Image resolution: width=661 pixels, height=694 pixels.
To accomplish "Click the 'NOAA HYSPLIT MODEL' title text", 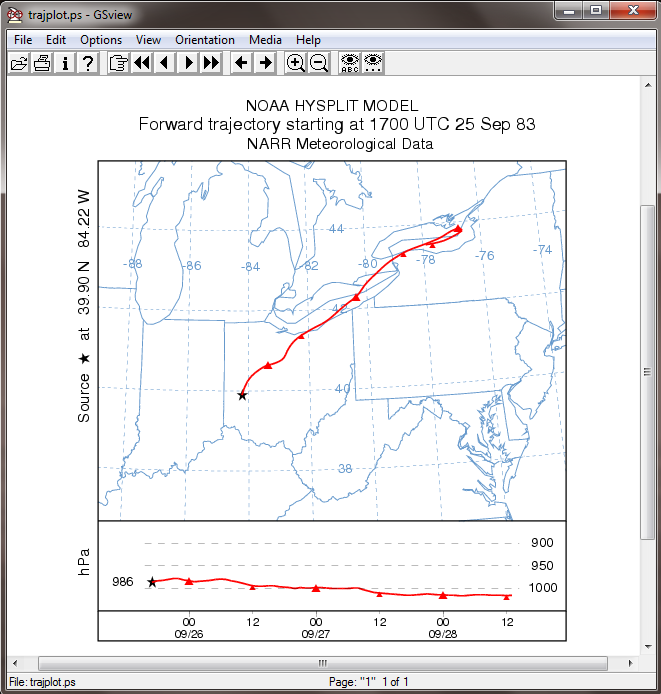I will (x=332, y=106).
